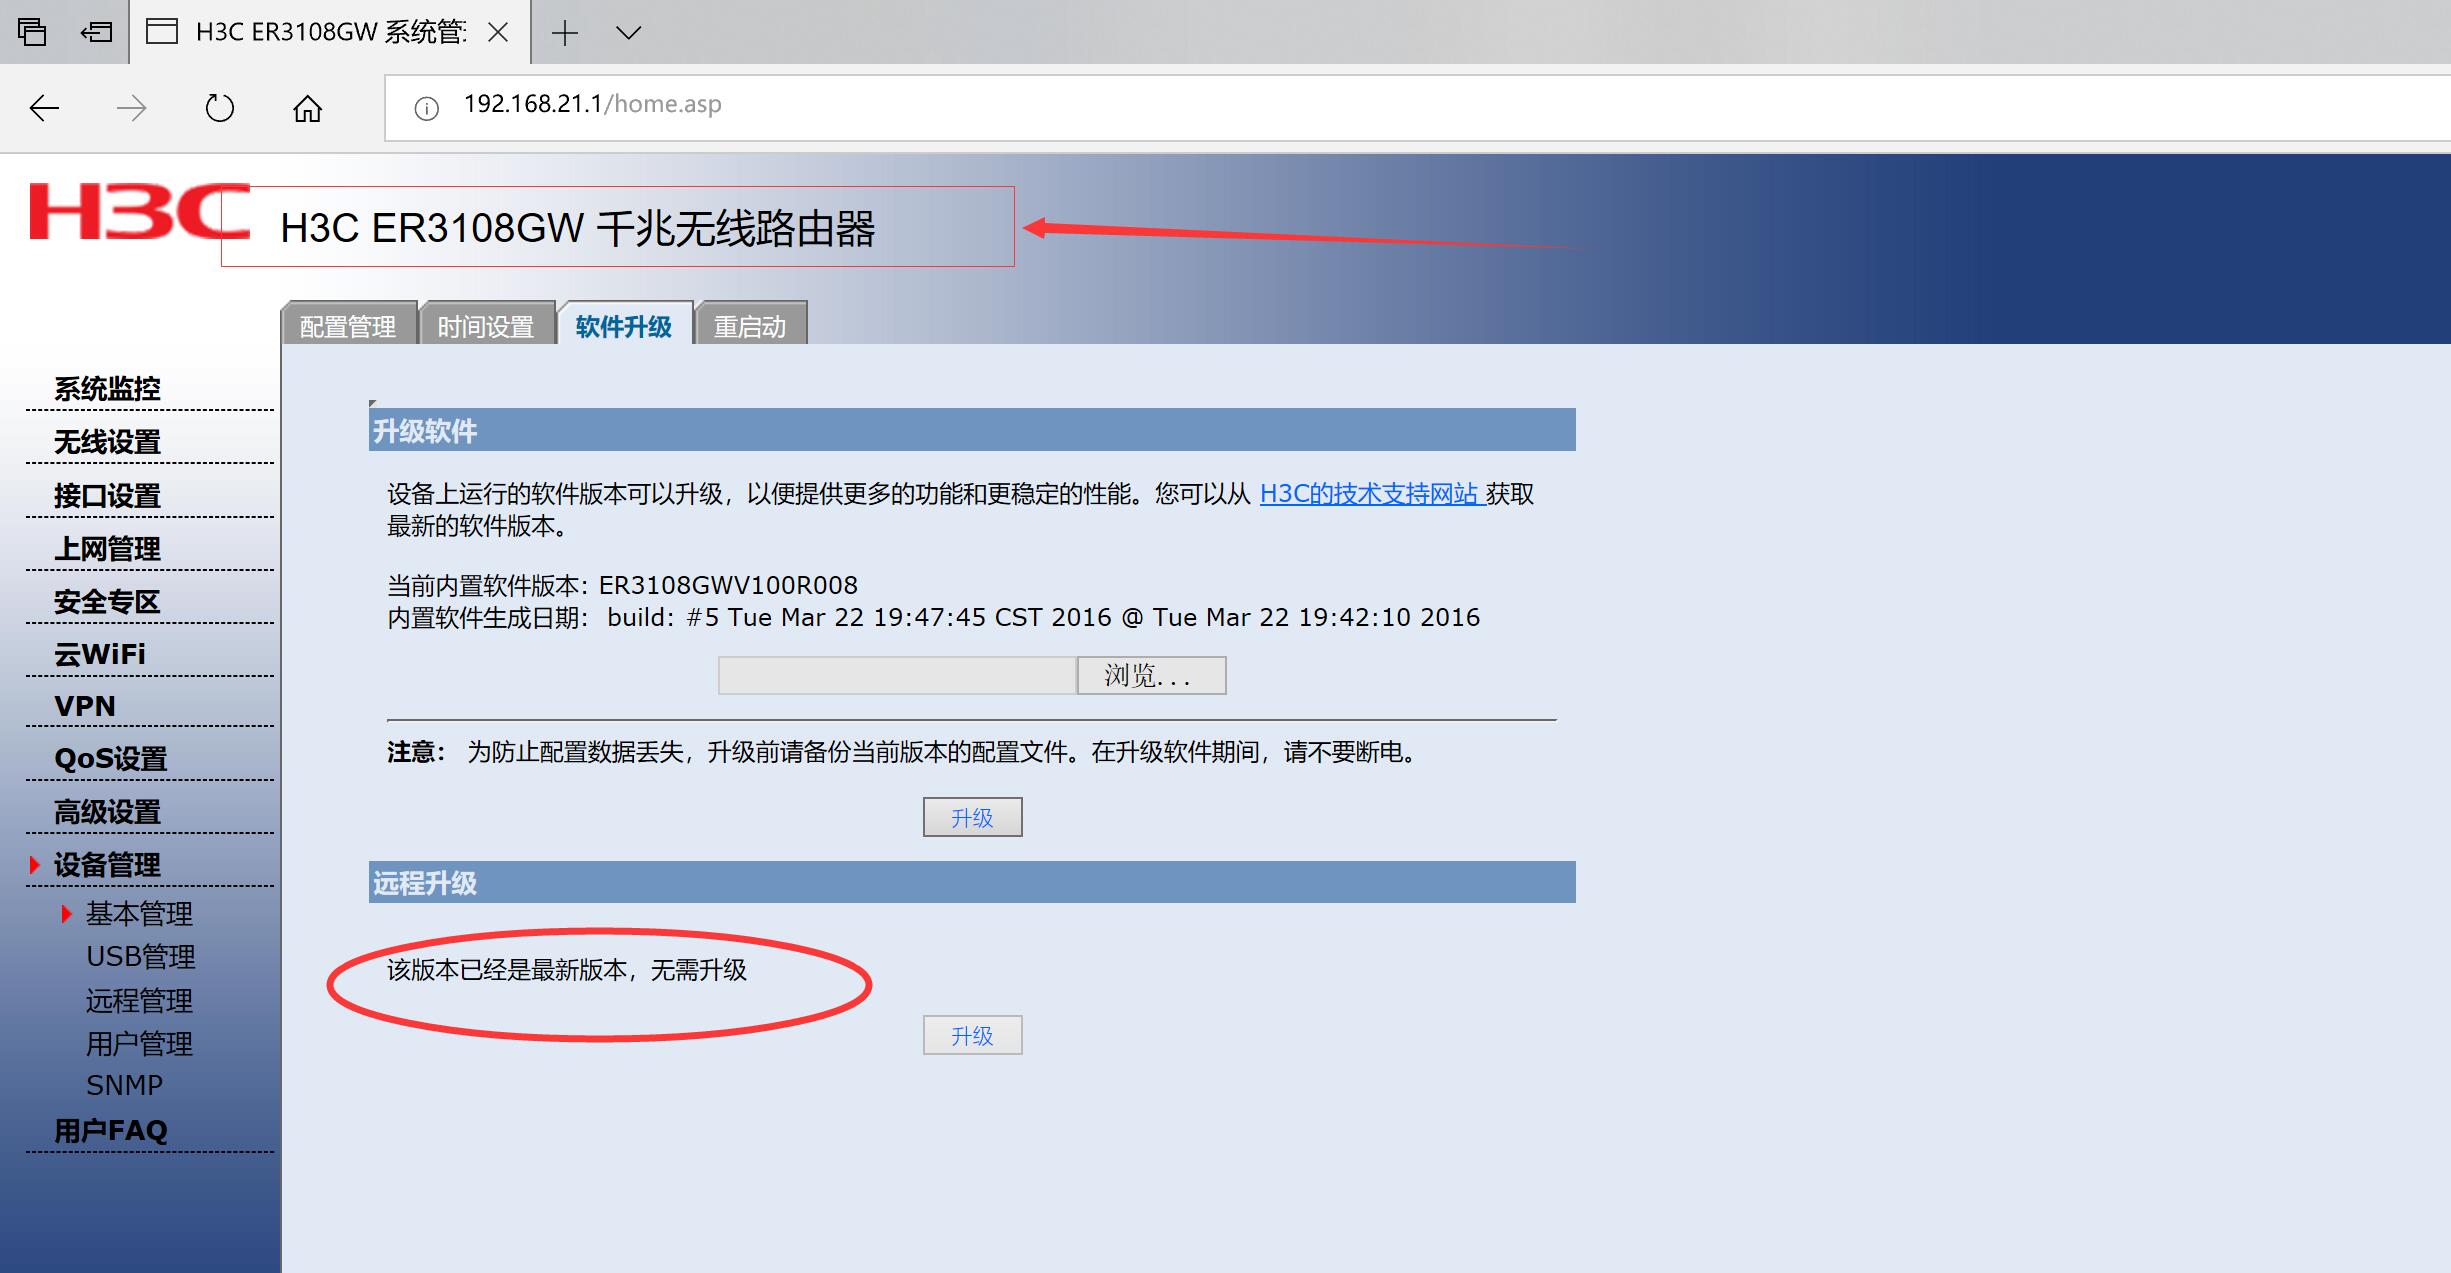Click the browser home icon
The image size is (2451, 1273).
click(307, 108)
